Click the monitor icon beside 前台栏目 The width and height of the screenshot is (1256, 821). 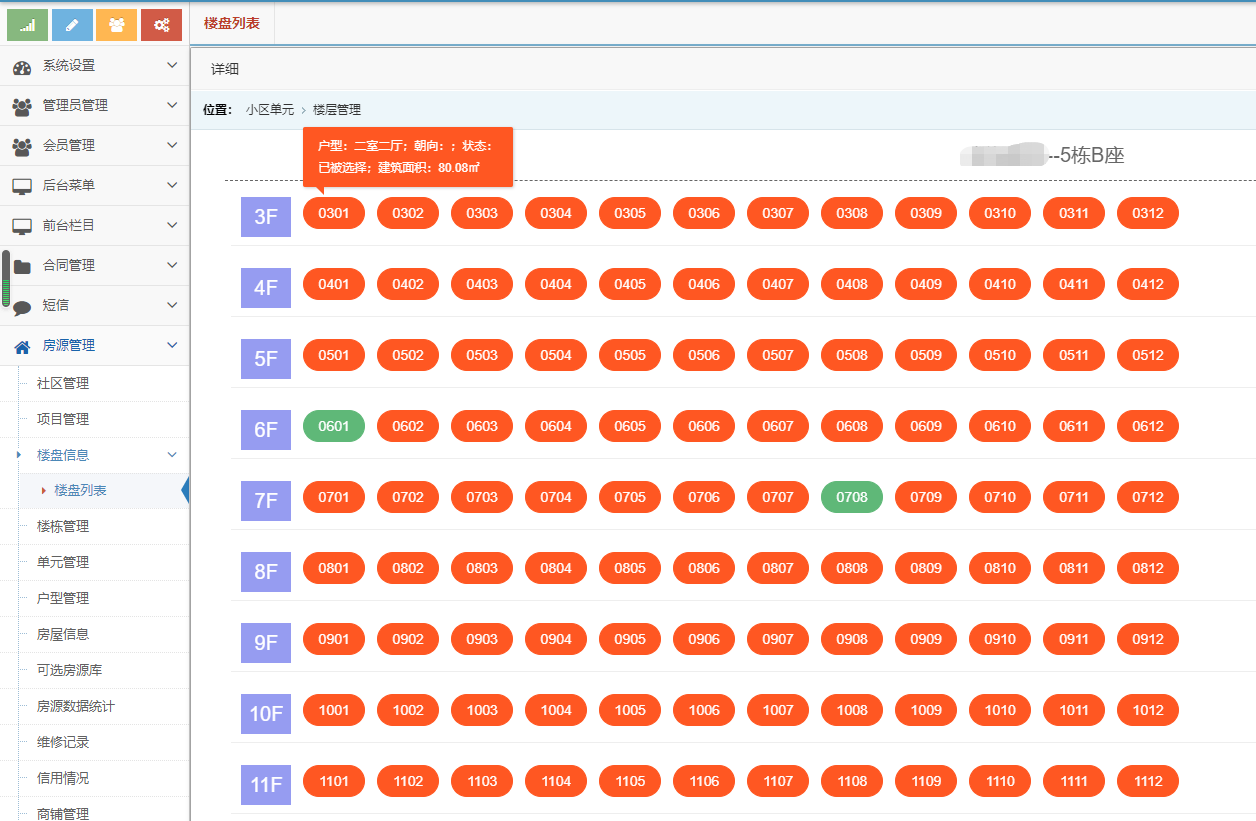21,226
